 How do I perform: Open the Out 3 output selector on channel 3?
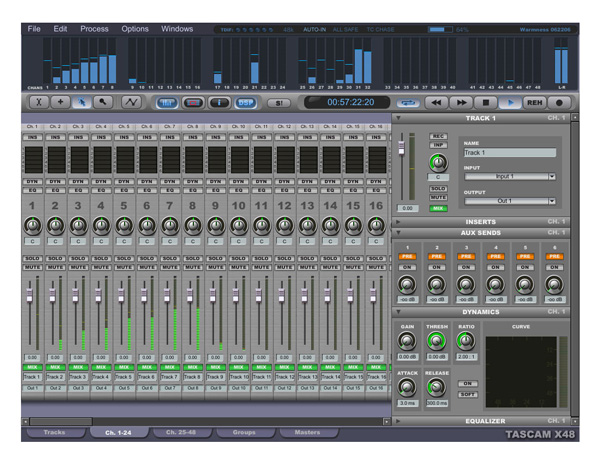pyautogui.click(x=78, y=388)
